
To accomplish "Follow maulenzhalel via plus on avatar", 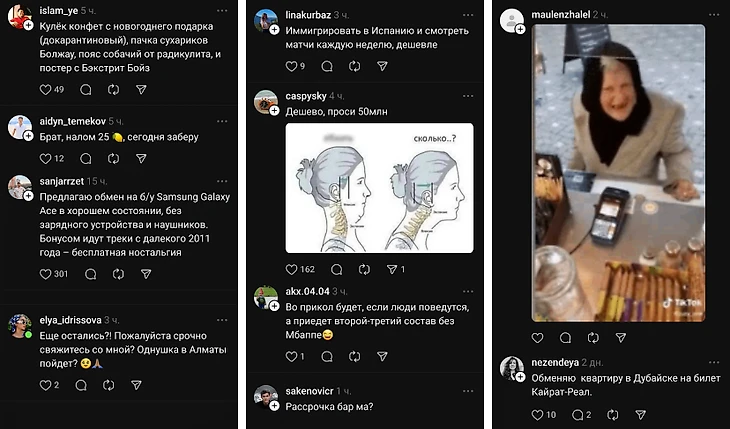I will 520,29.
